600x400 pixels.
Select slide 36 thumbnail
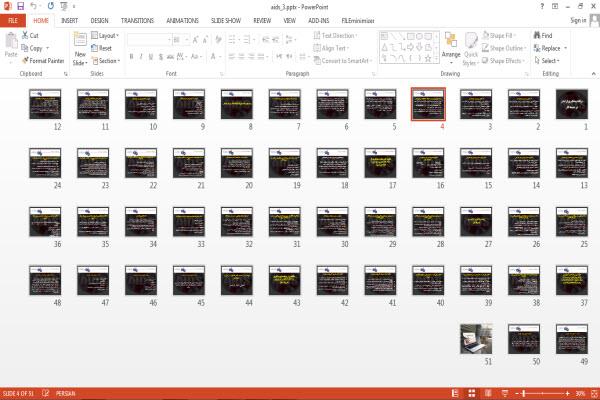tap(45, 222)
